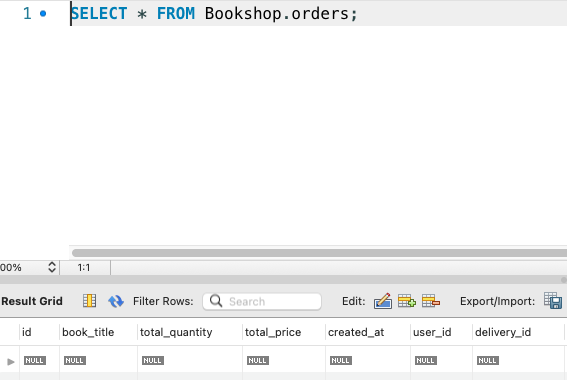Open the zoom percentage stepper arrows
Image resolution: width=567 pixels, height=380 pixels.
52,267
